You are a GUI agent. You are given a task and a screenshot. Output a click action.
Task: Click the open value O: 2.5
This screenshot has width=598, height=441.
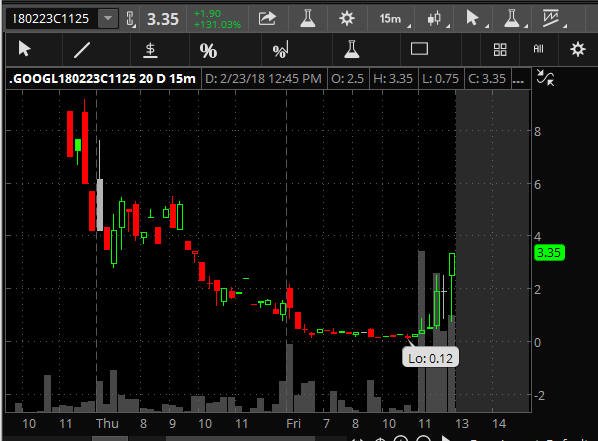pyautogui.click(x=347, y=79)
